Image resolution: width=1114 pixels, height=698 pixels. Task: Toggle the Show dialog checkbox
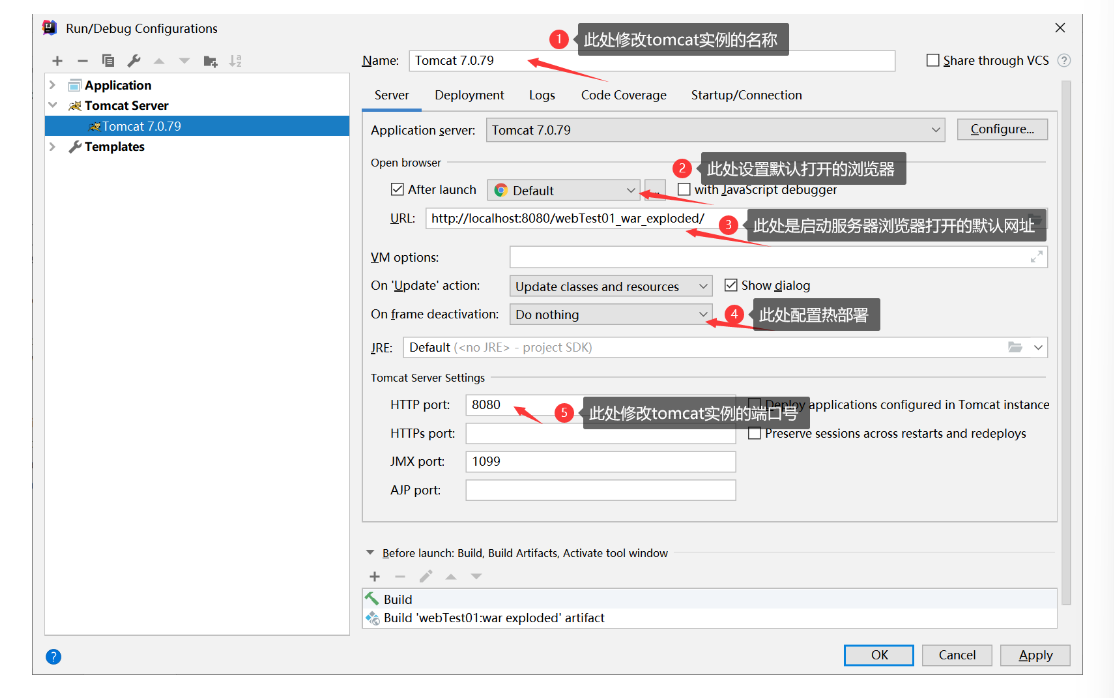[x=730, y=285]
